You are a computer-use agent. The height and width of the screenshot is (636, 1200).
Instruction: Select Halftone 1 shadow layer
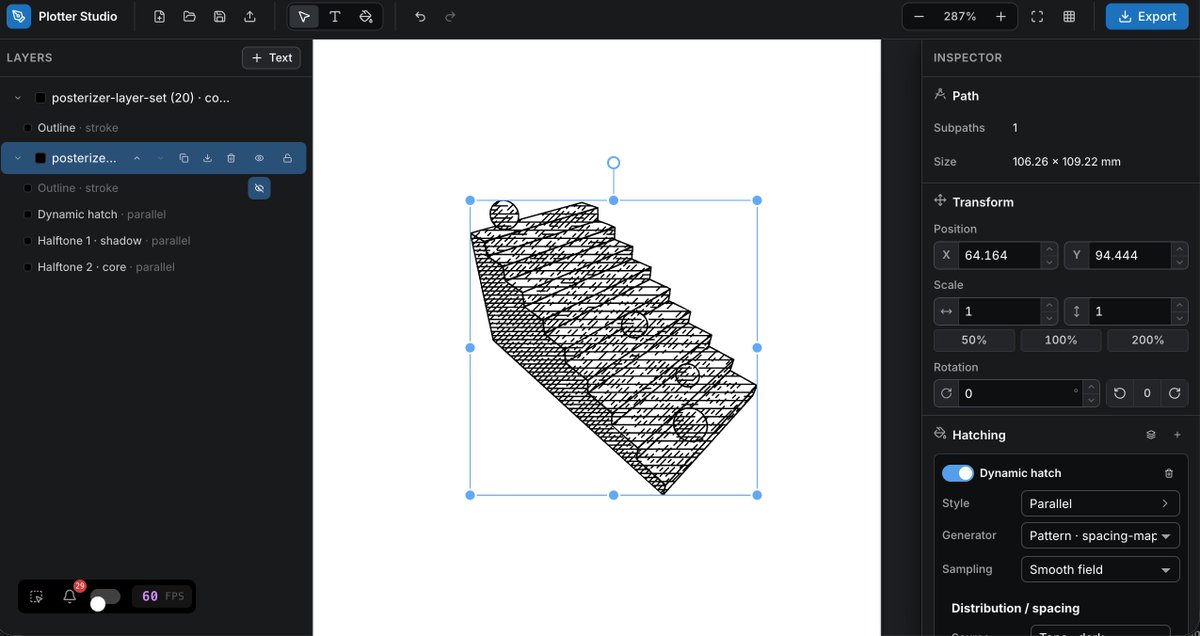coord(114,241)
